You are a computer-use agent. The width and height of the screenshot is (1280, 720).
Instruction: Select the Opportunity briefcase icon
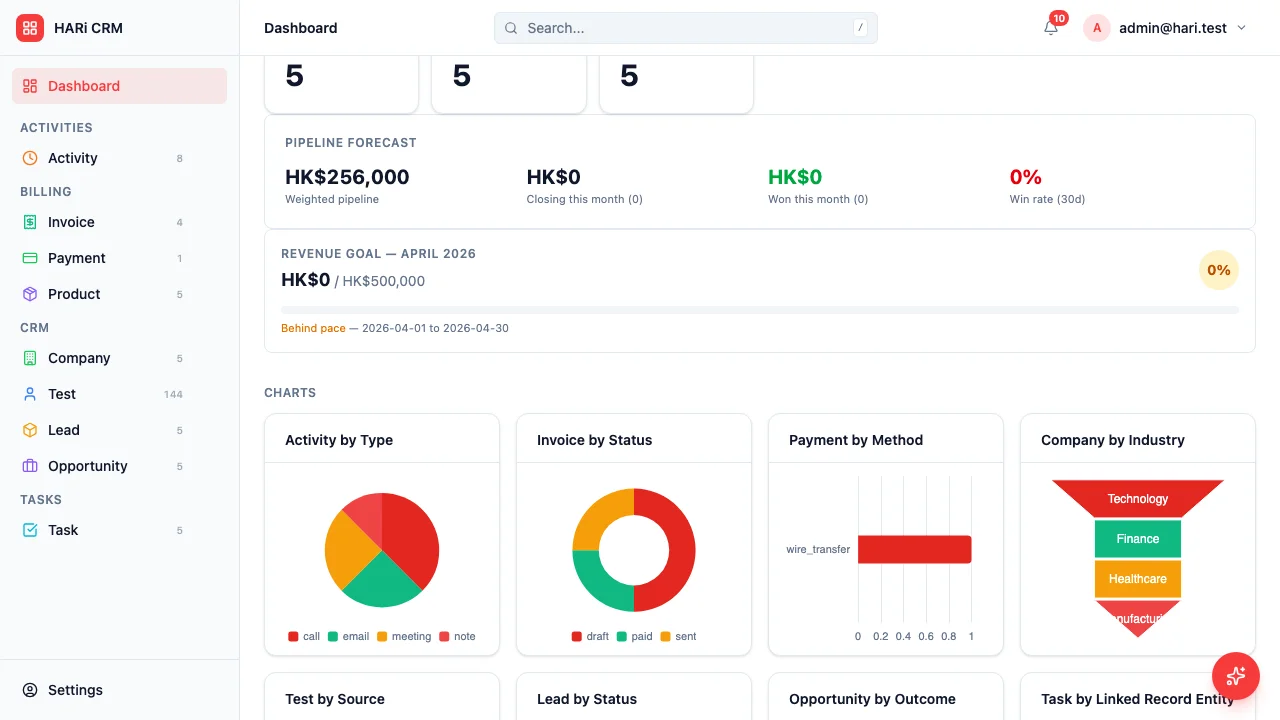(28, 466)
